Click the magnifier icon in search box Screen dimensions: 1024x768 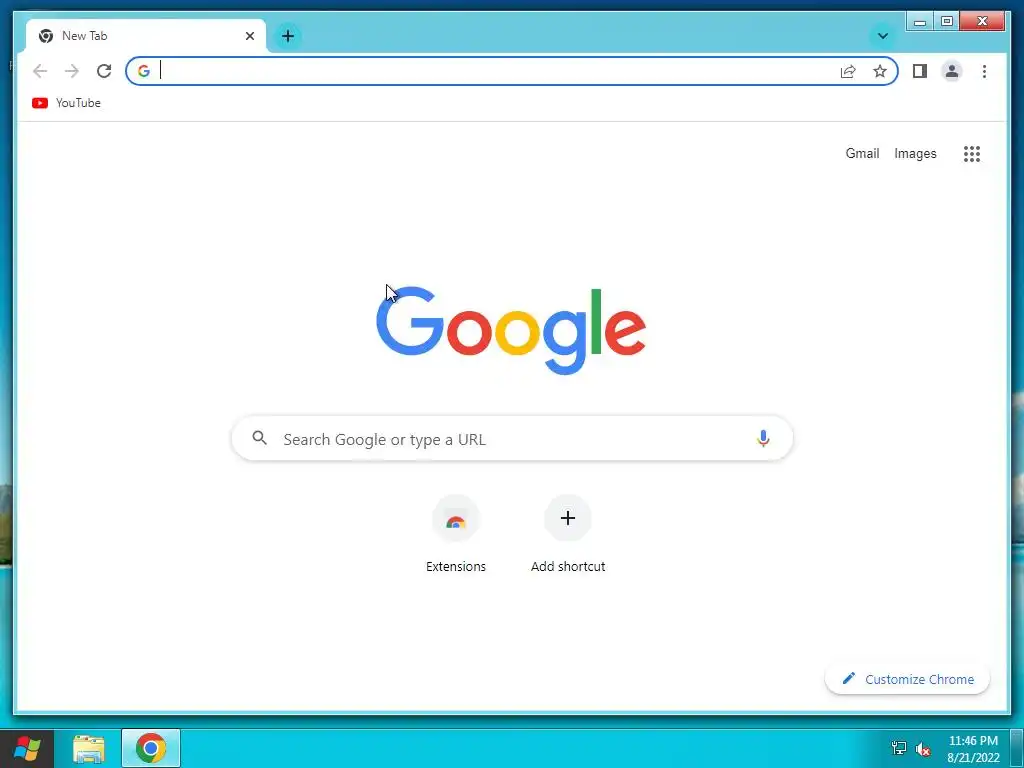260,438
